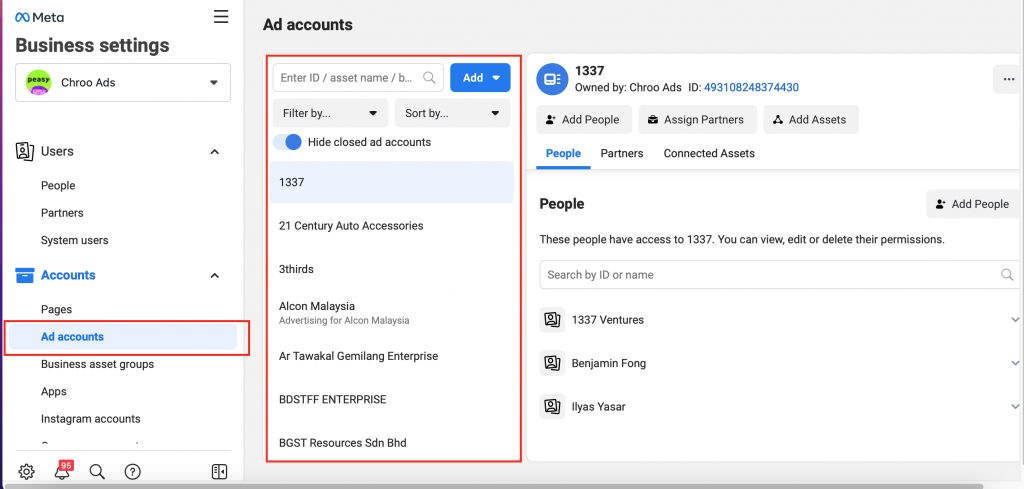Click the Assign Partners button
This screenshot has height=489, width=1024.
(697, 119)
